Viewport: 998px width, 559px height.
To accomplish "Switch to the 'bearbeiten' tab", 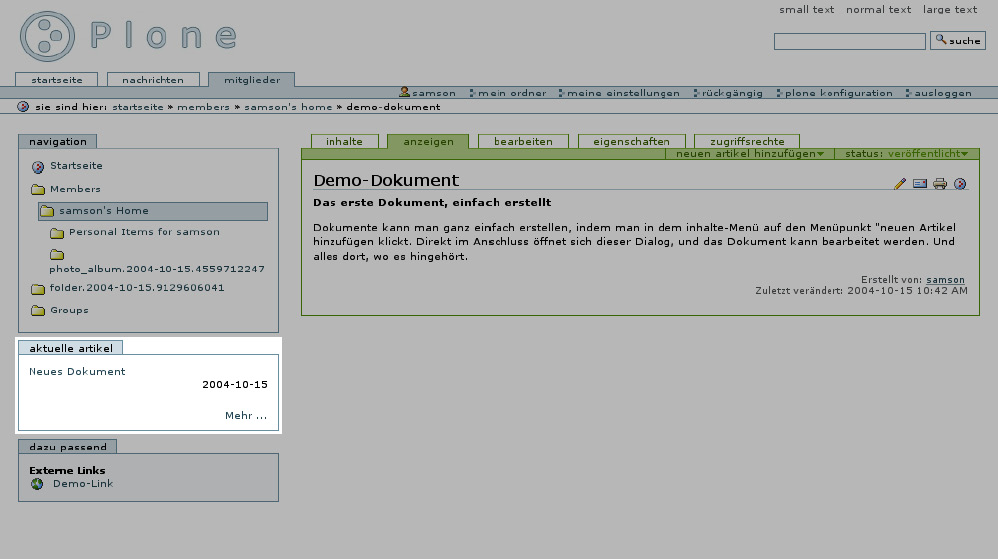I will pos(523,141).
